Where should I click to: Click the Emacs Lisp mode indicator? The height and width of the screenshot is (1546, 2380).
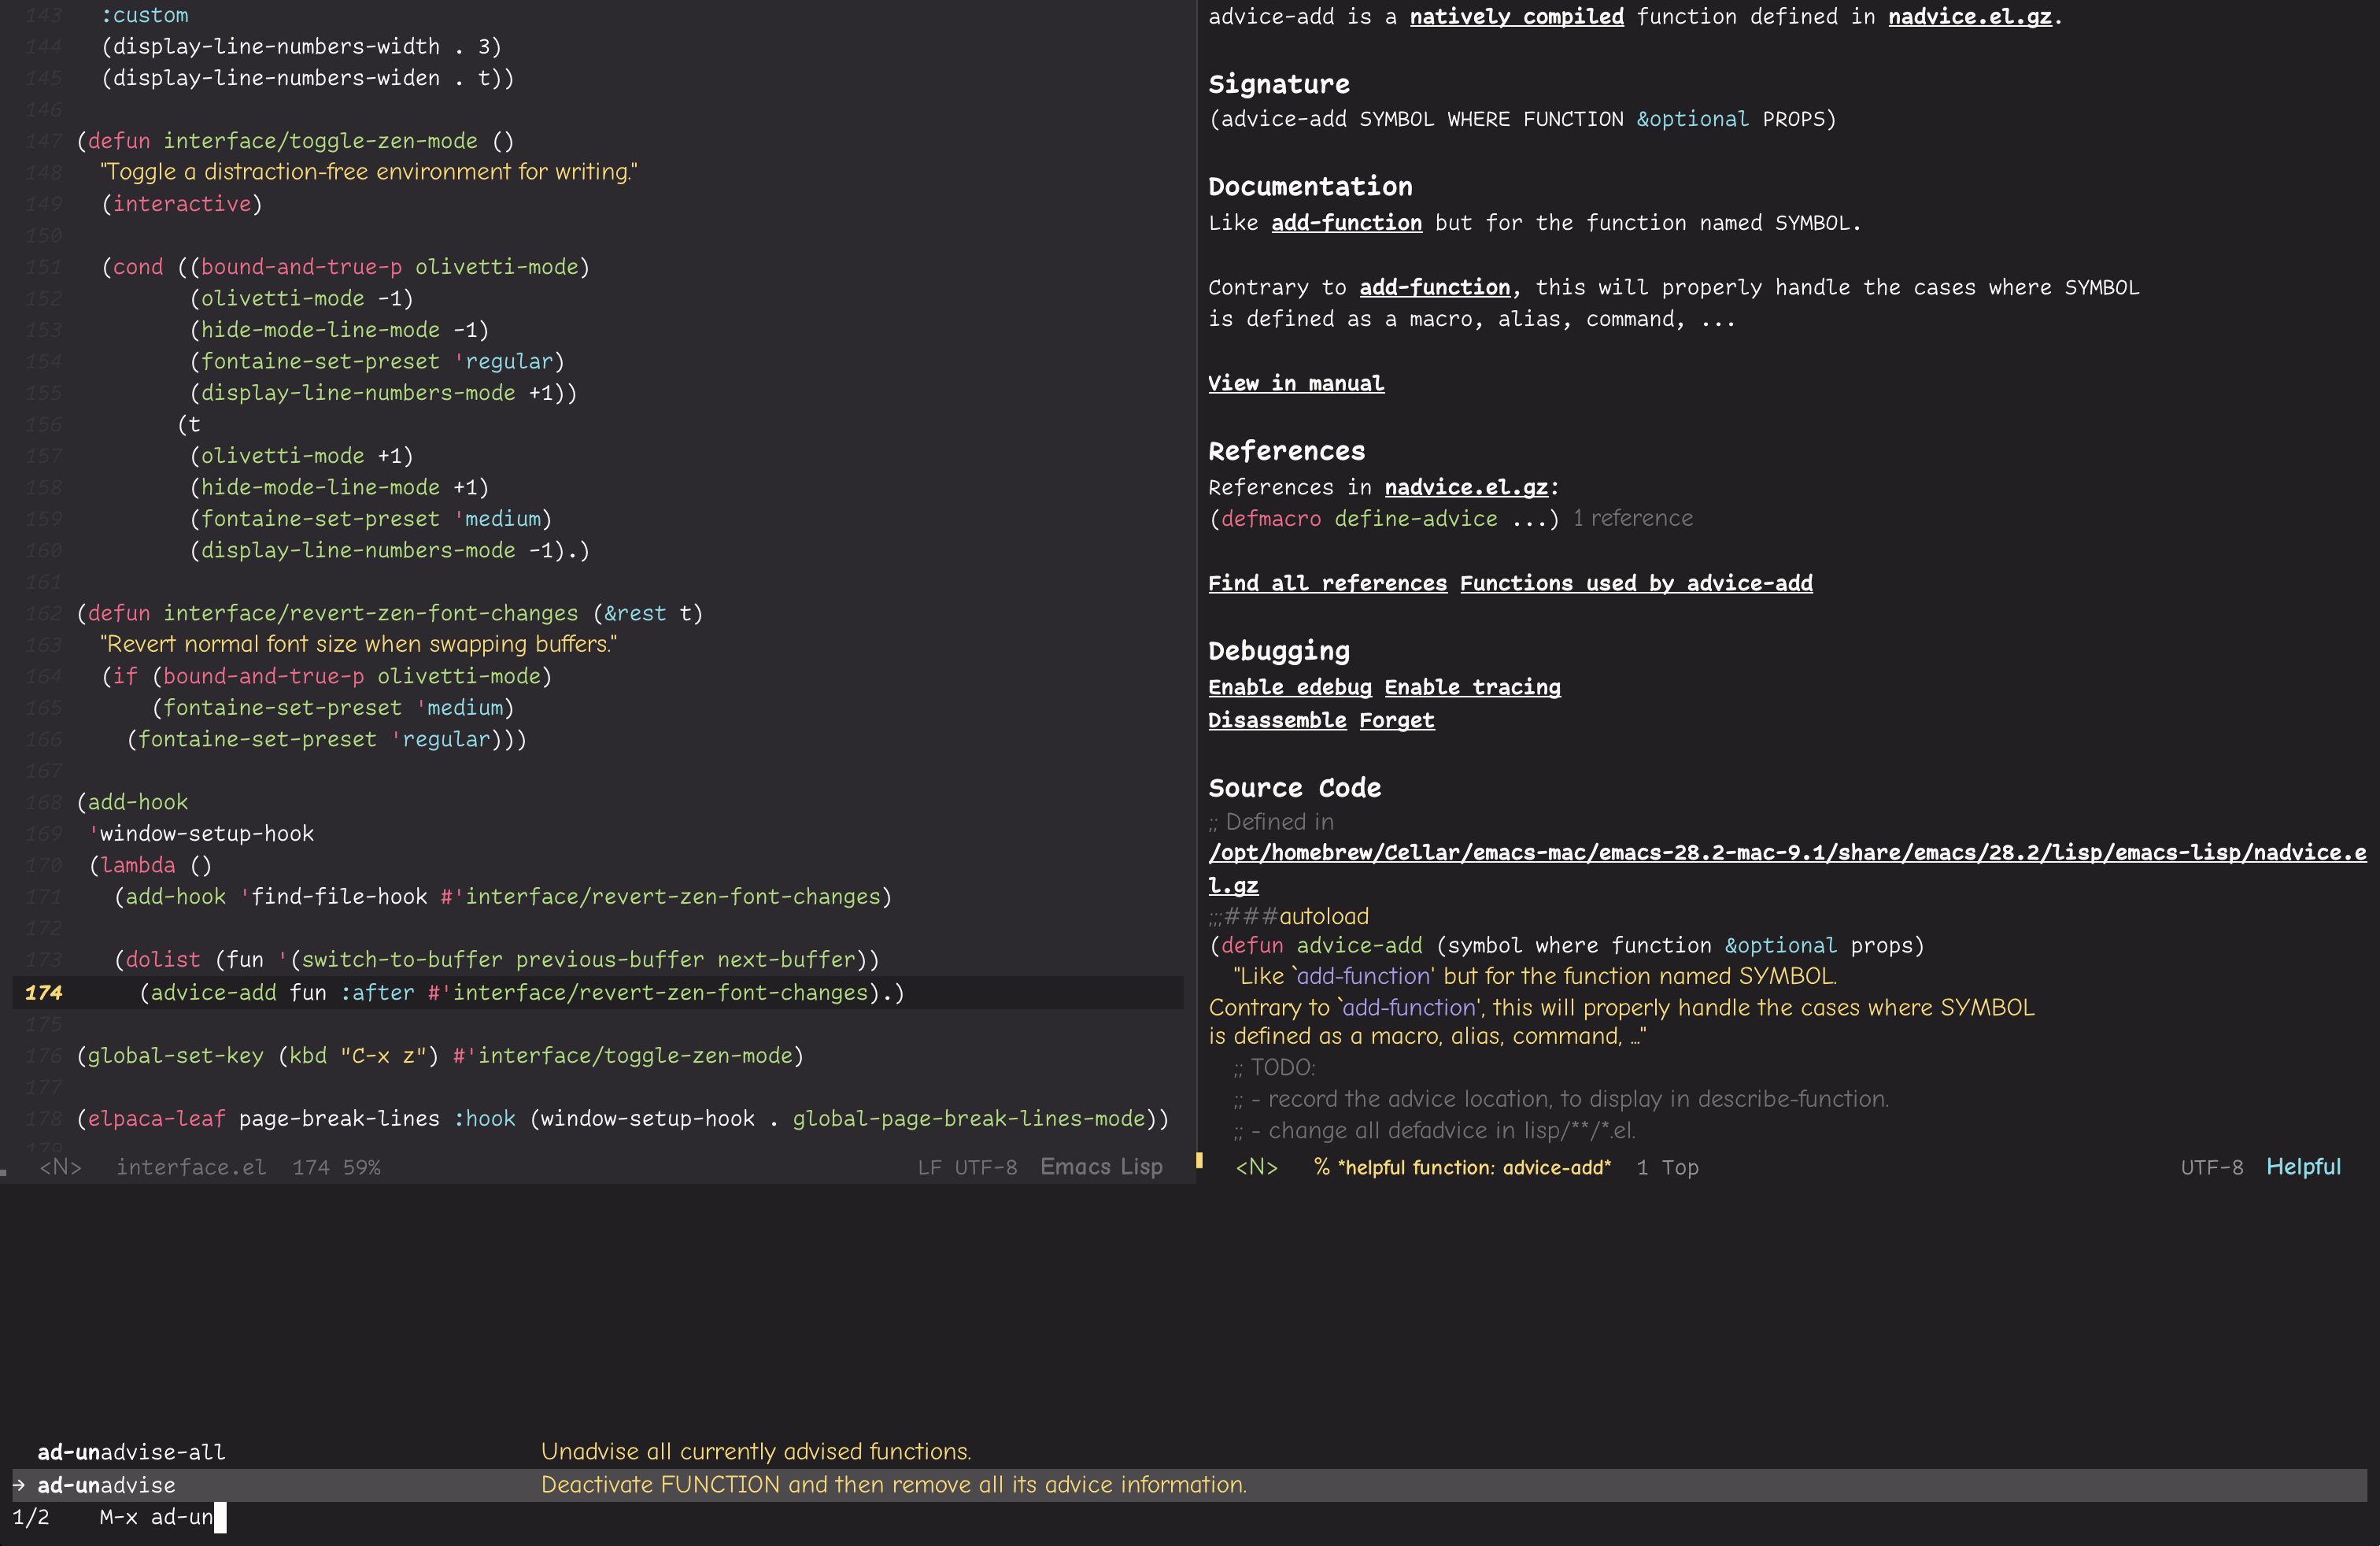1101,1167
